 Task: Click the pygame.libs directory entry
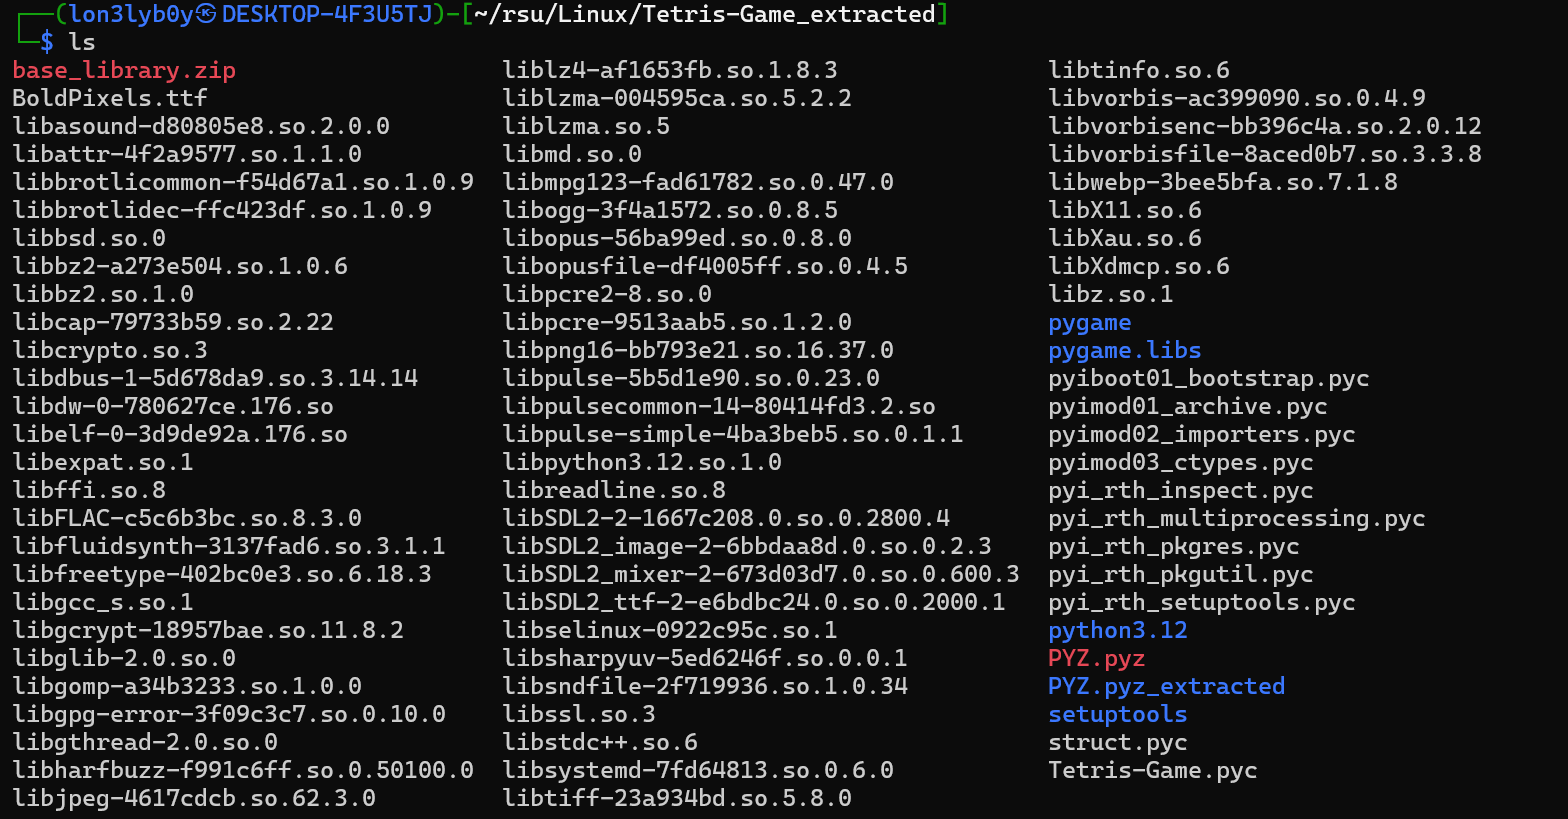tap(1124, 351)
